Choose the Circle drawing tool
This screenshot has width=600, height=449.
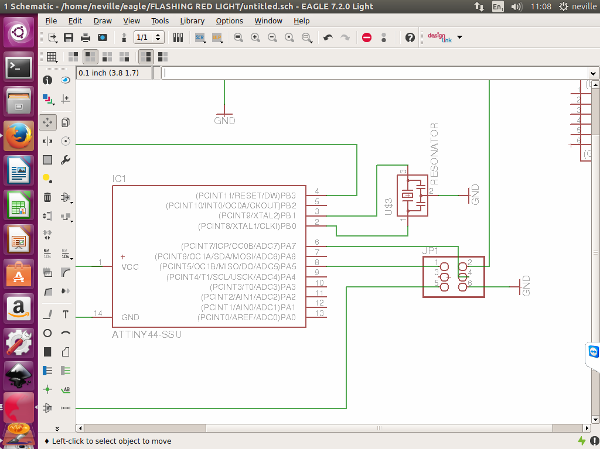(x=47, y=333)
